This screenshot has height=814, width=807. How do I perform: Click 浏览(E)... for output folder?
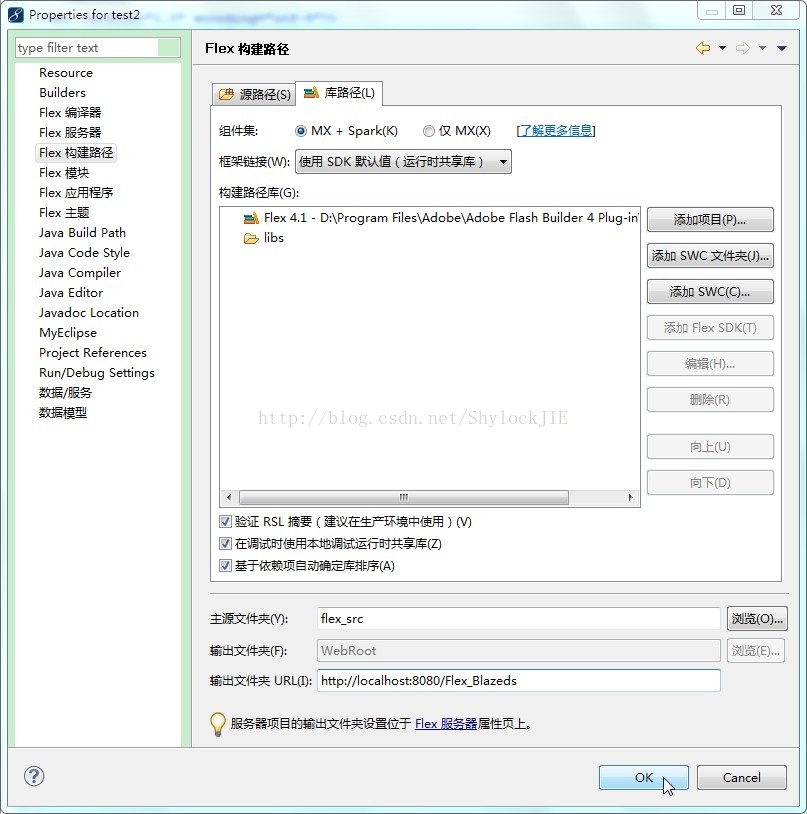point(756,650)
